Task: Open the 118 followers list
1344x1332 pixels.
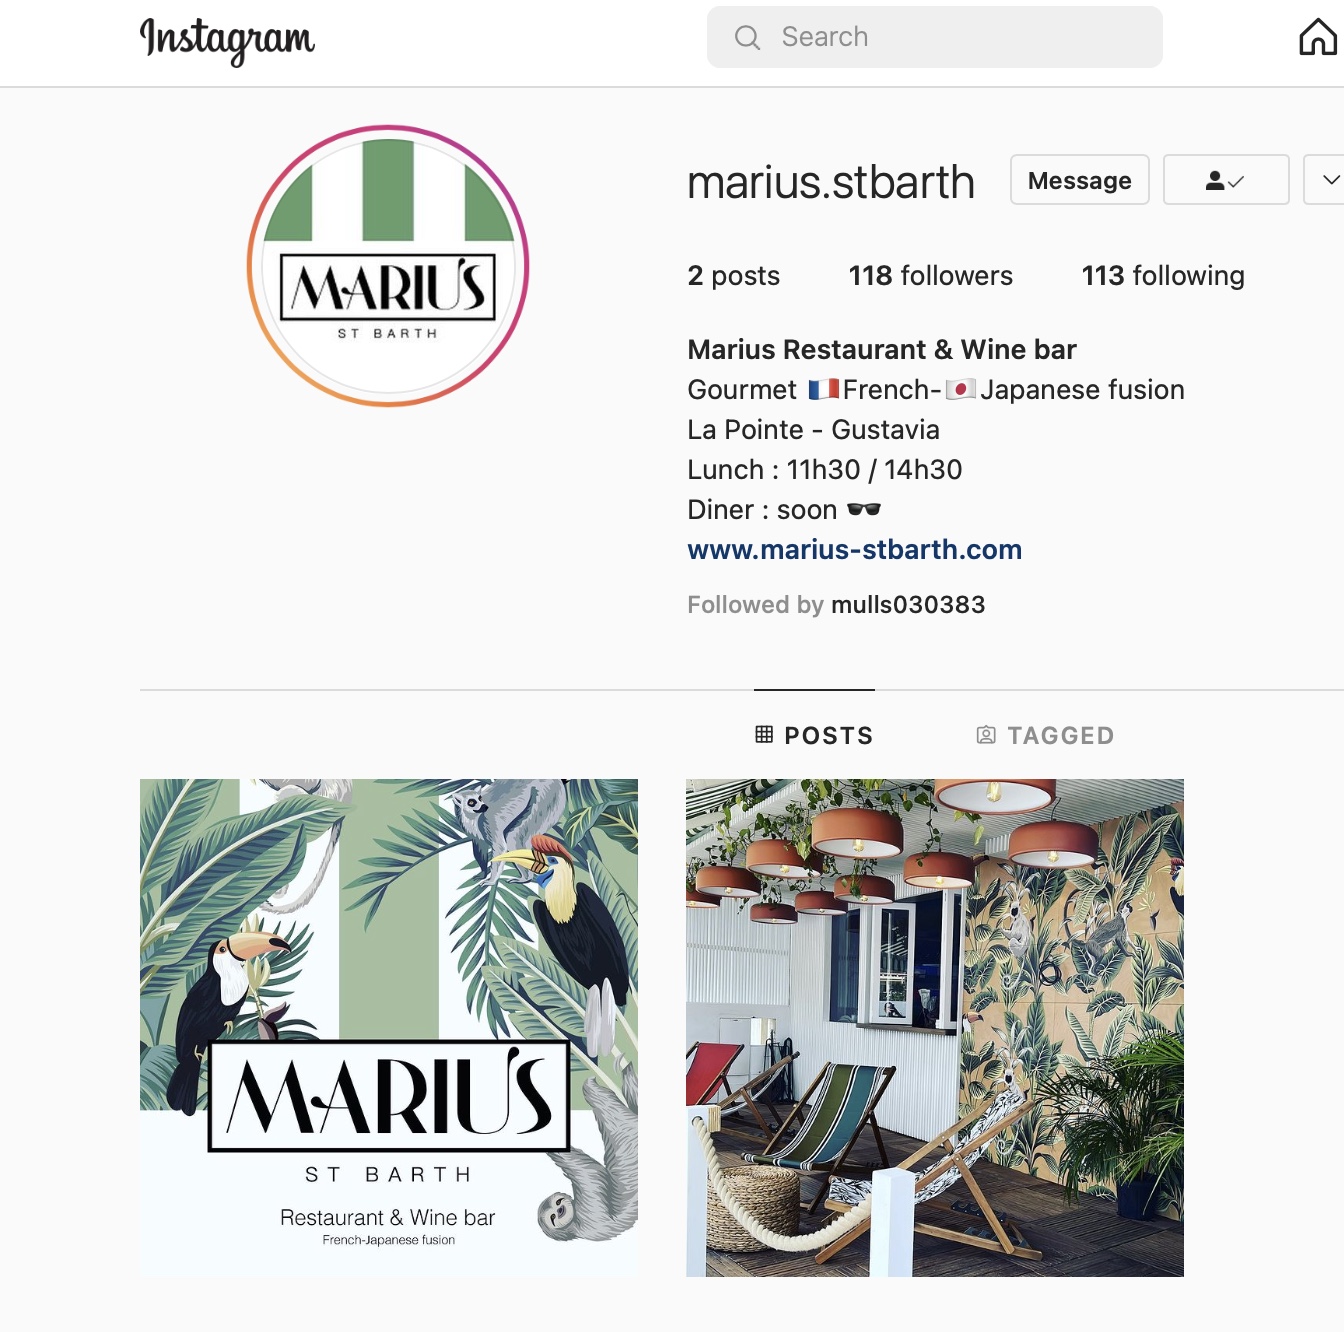Action: (931, 276)
